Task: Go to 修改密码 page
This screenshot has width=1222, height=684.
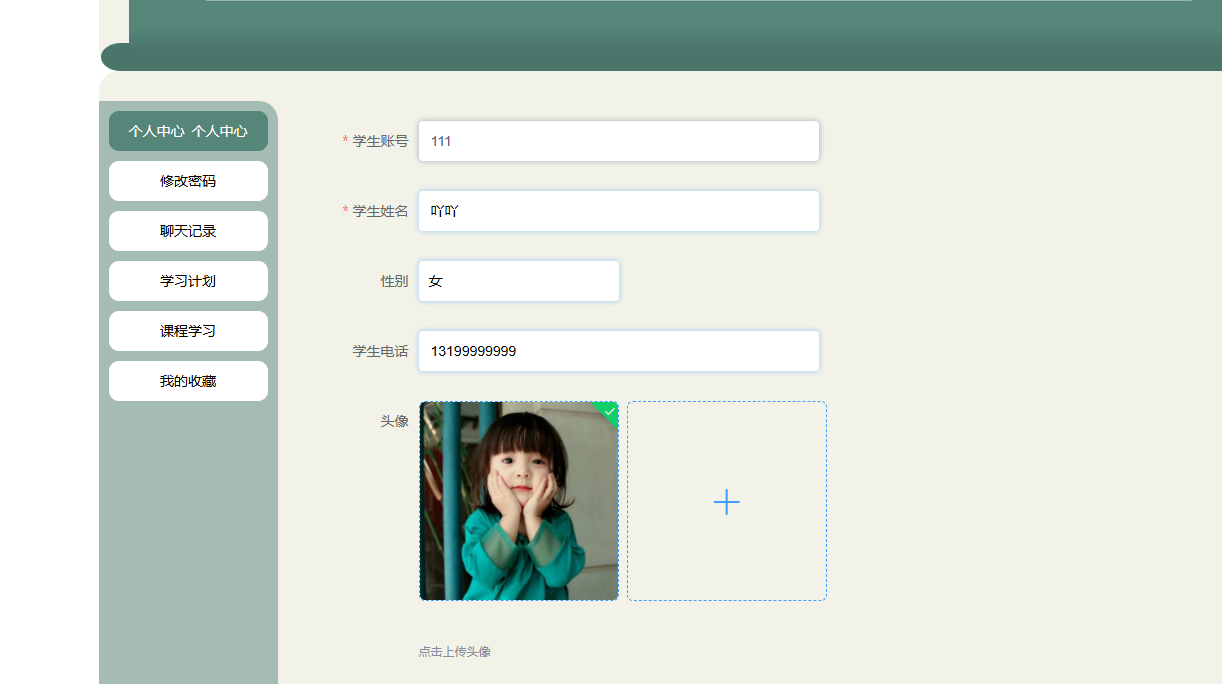Action: pos(188,181)
